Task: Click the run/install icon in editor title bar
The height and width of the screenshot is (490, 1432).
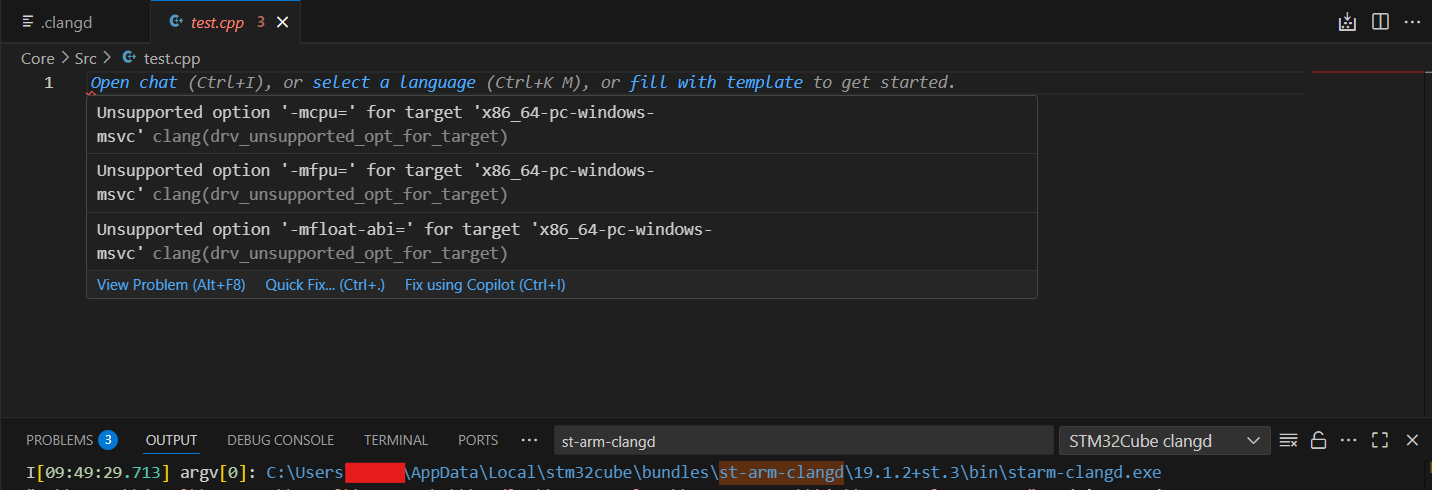Action: coord(1347,22)
